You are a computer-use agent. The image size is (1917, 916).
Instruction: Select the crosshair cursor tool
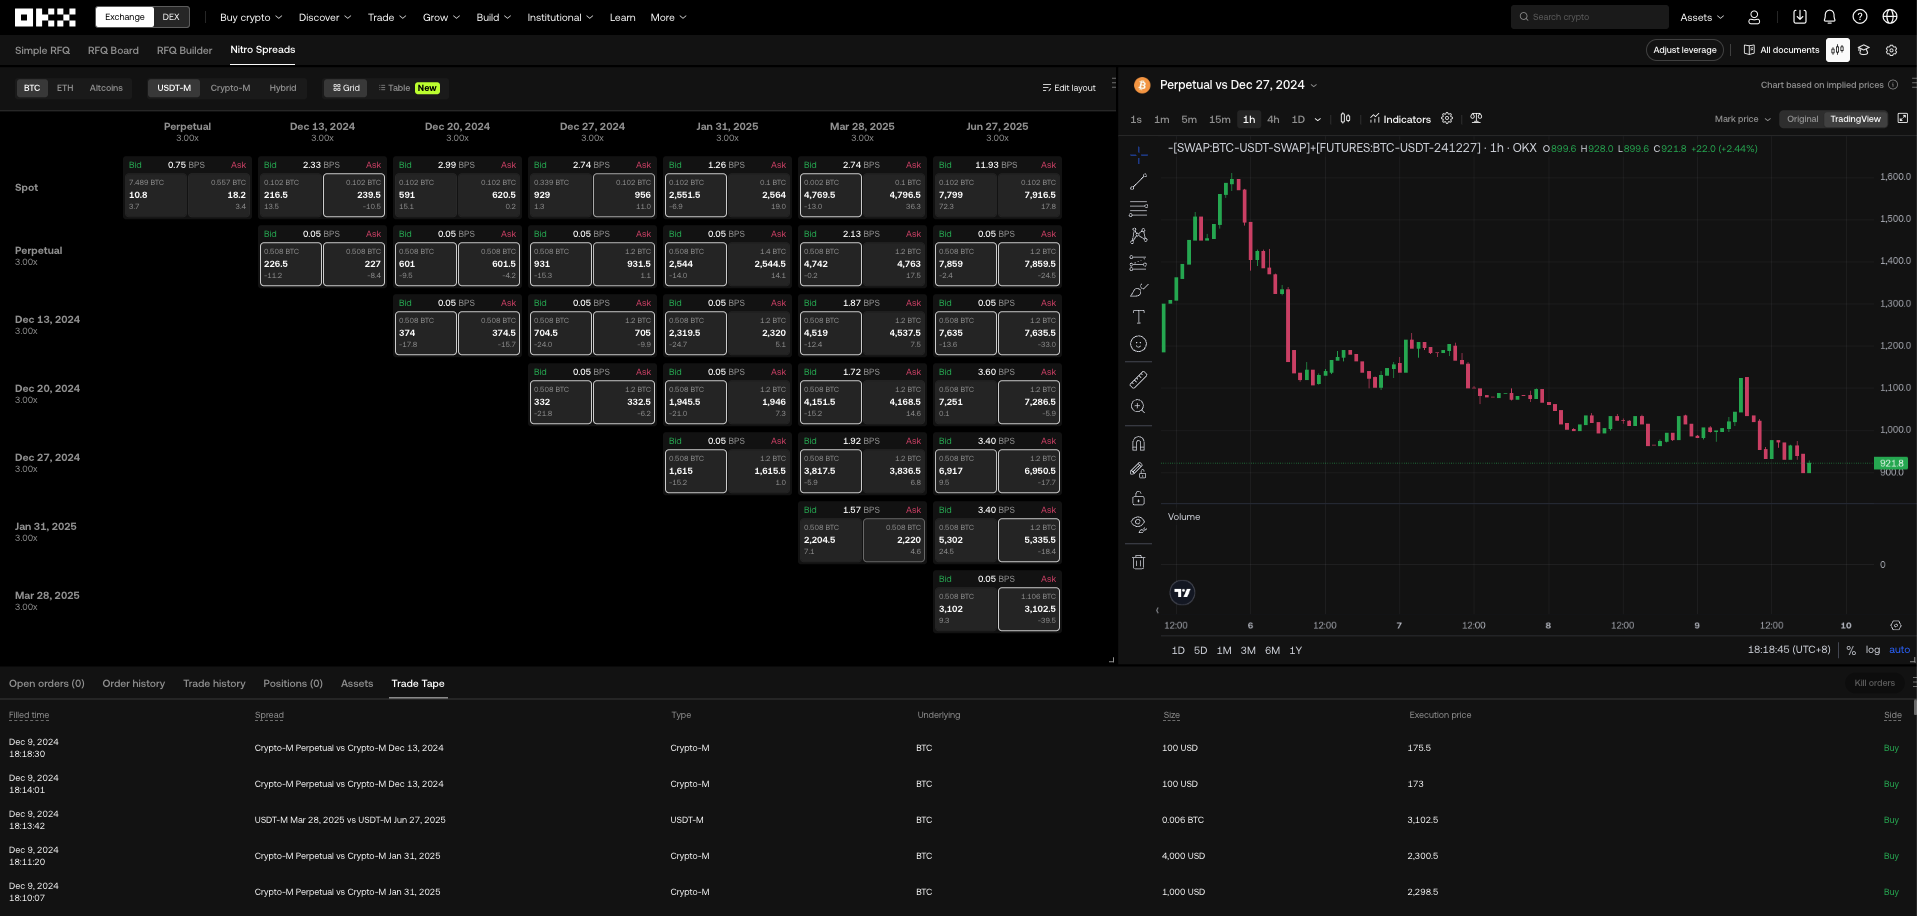coord(1138,155)
